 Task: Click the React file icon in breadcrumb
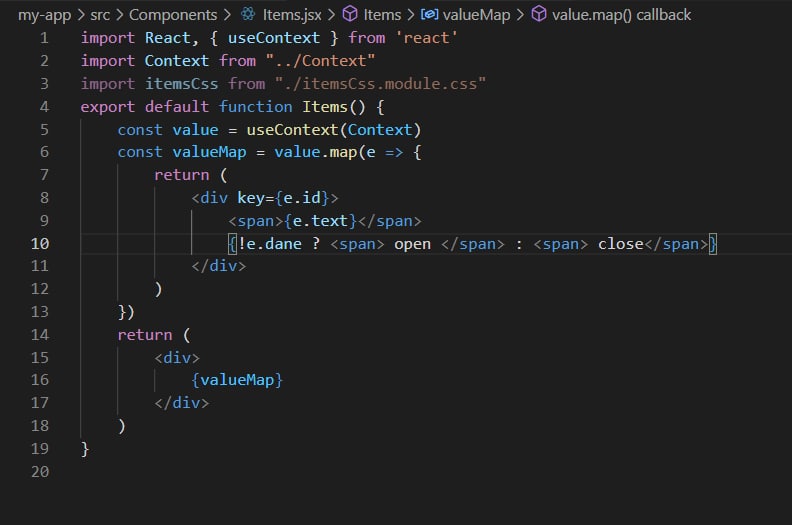coord(248,14)
